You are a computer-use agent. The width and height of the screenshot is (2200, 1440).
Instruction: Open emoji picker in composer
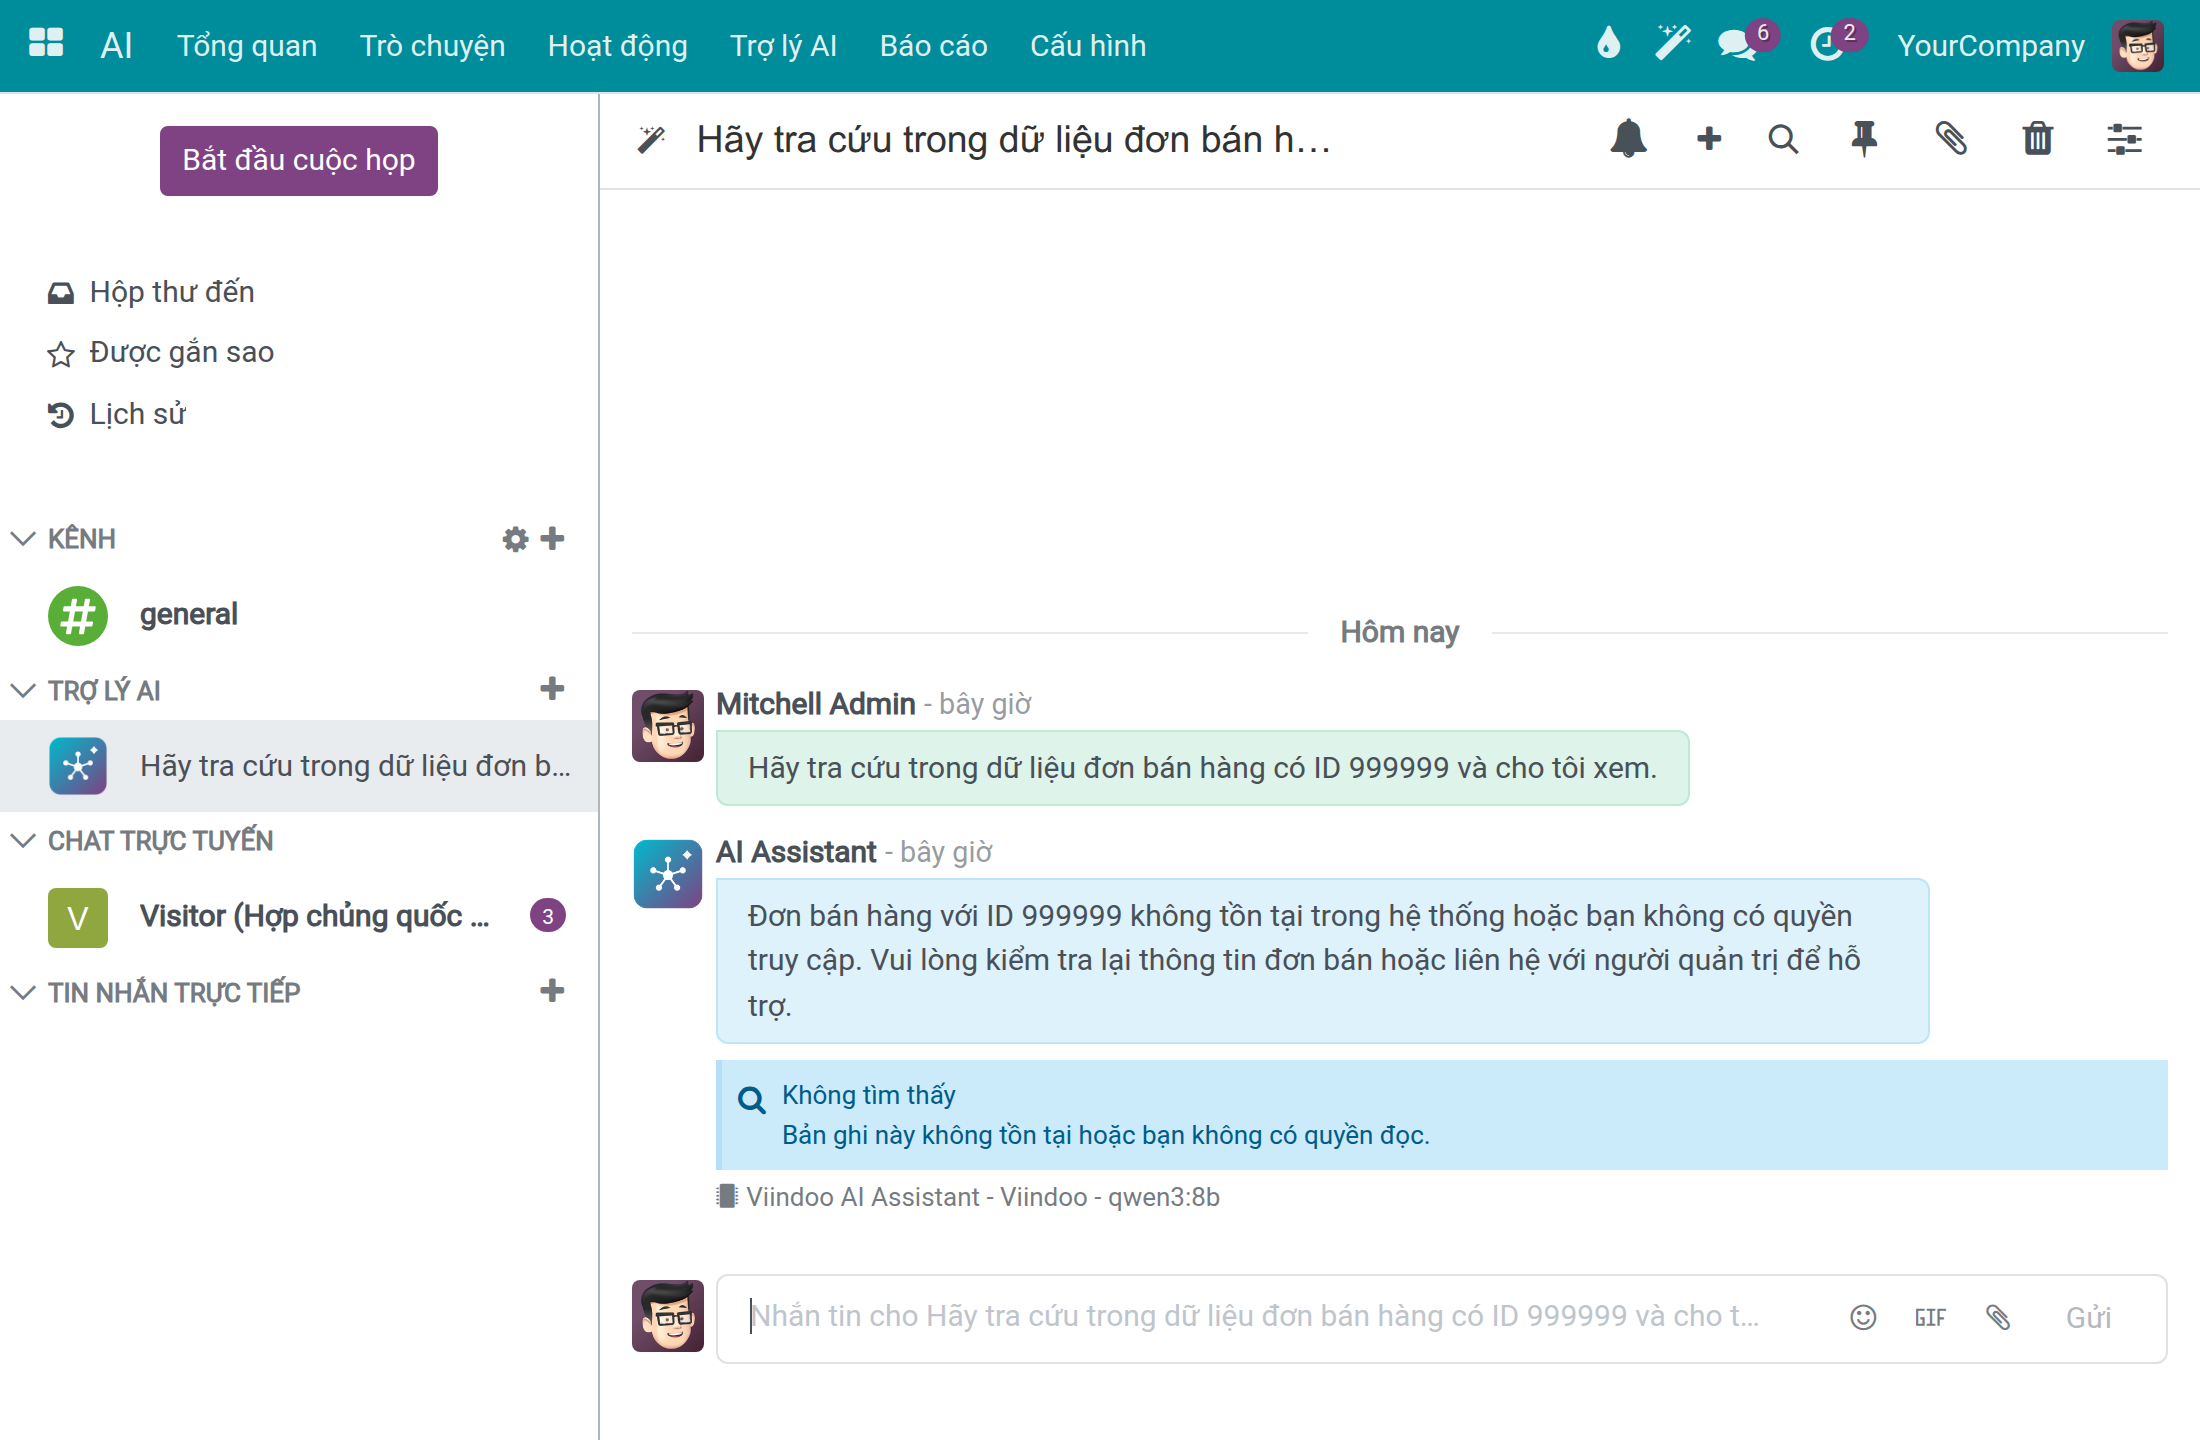click(1863, 1317)
